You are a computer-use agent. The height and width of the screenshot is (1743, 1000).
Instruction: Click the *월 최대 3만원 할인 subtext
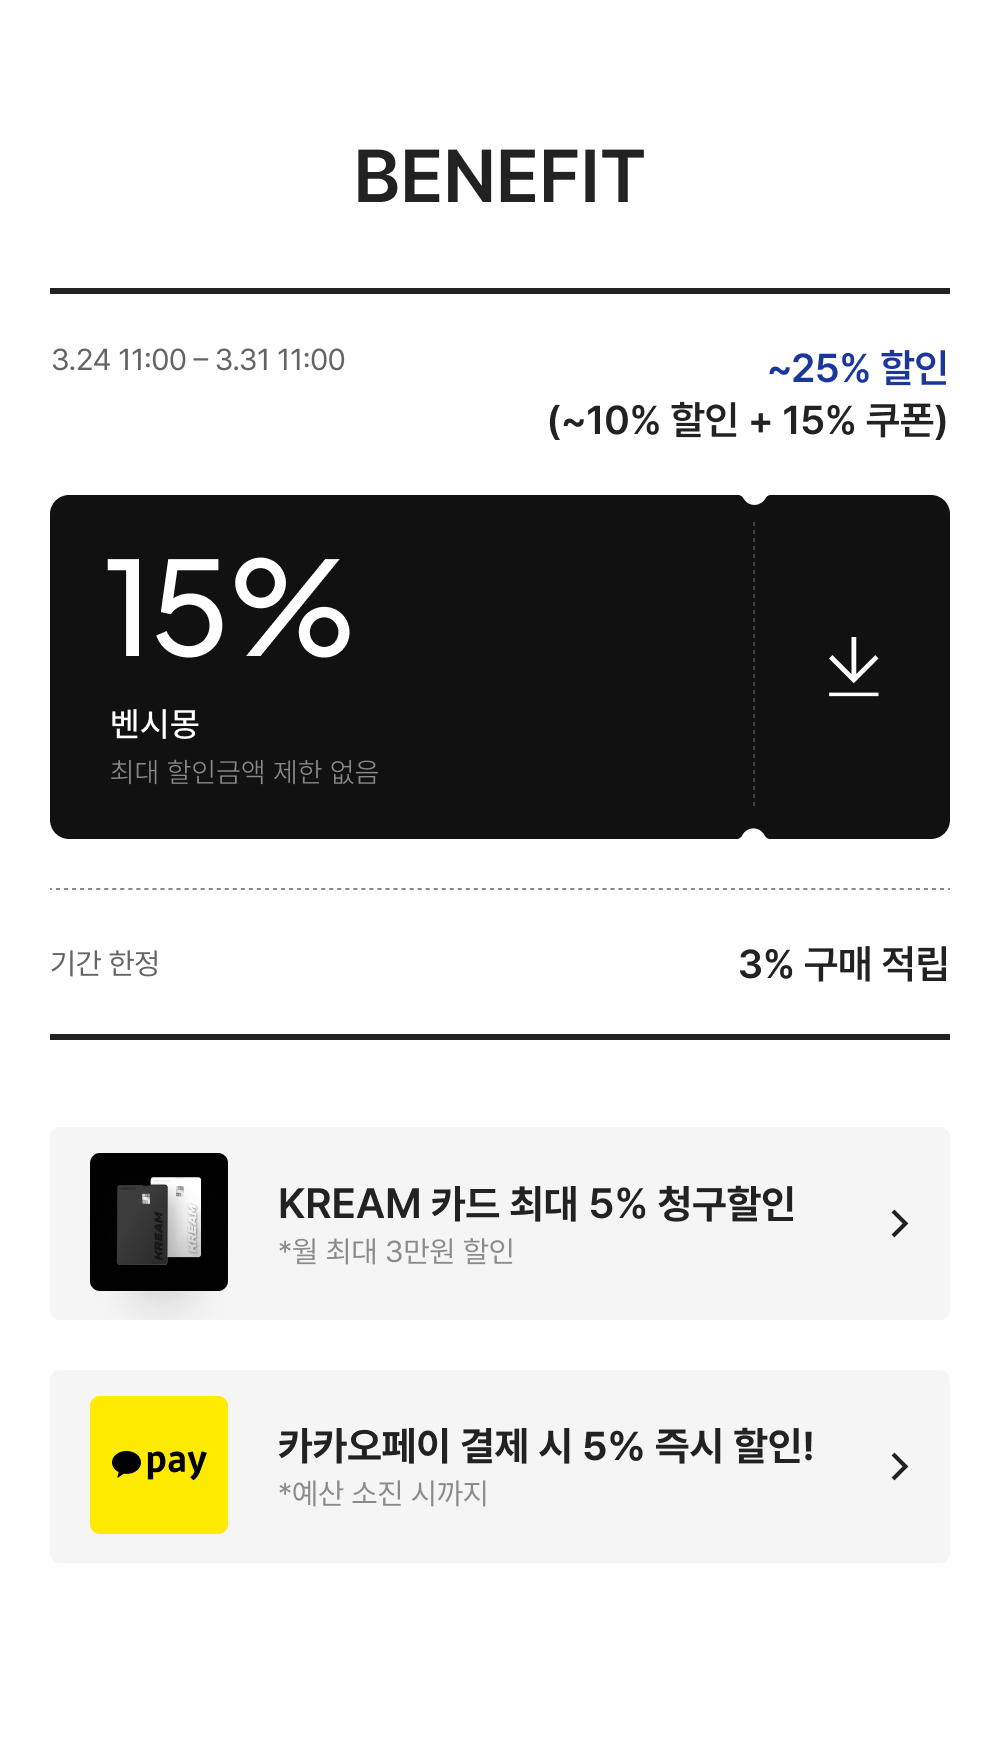(x=396, y=1251)
